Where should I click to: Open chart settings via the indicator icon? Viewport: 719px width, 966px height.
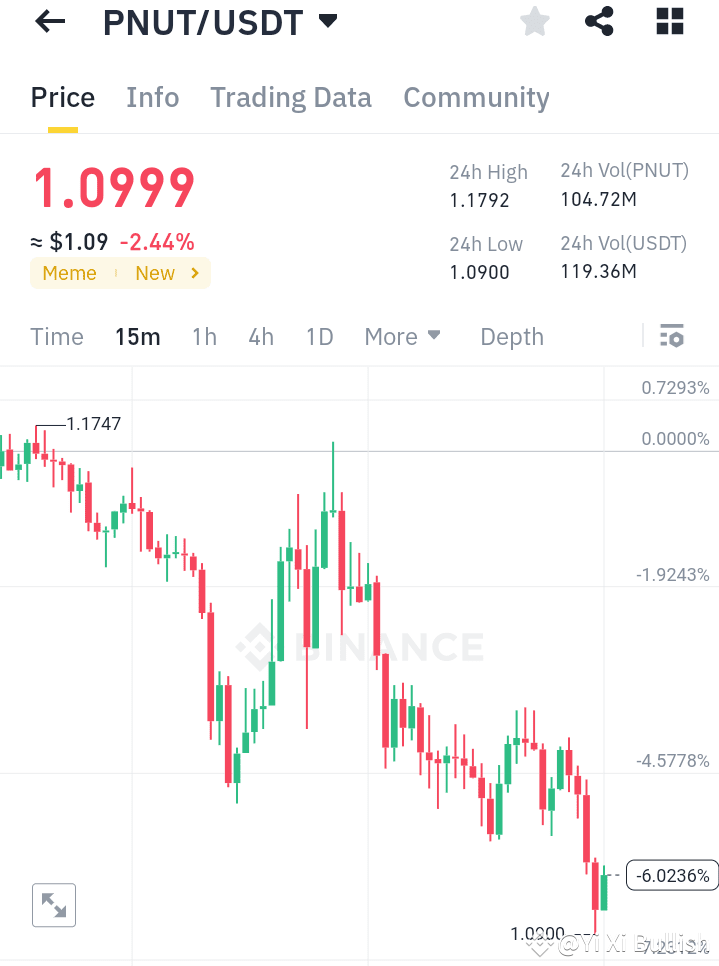(x=672, y=336)
